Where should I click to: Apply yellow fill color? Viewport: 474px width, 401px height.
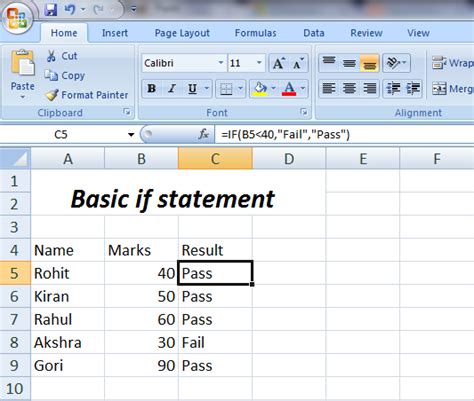[x=260, y=88]
